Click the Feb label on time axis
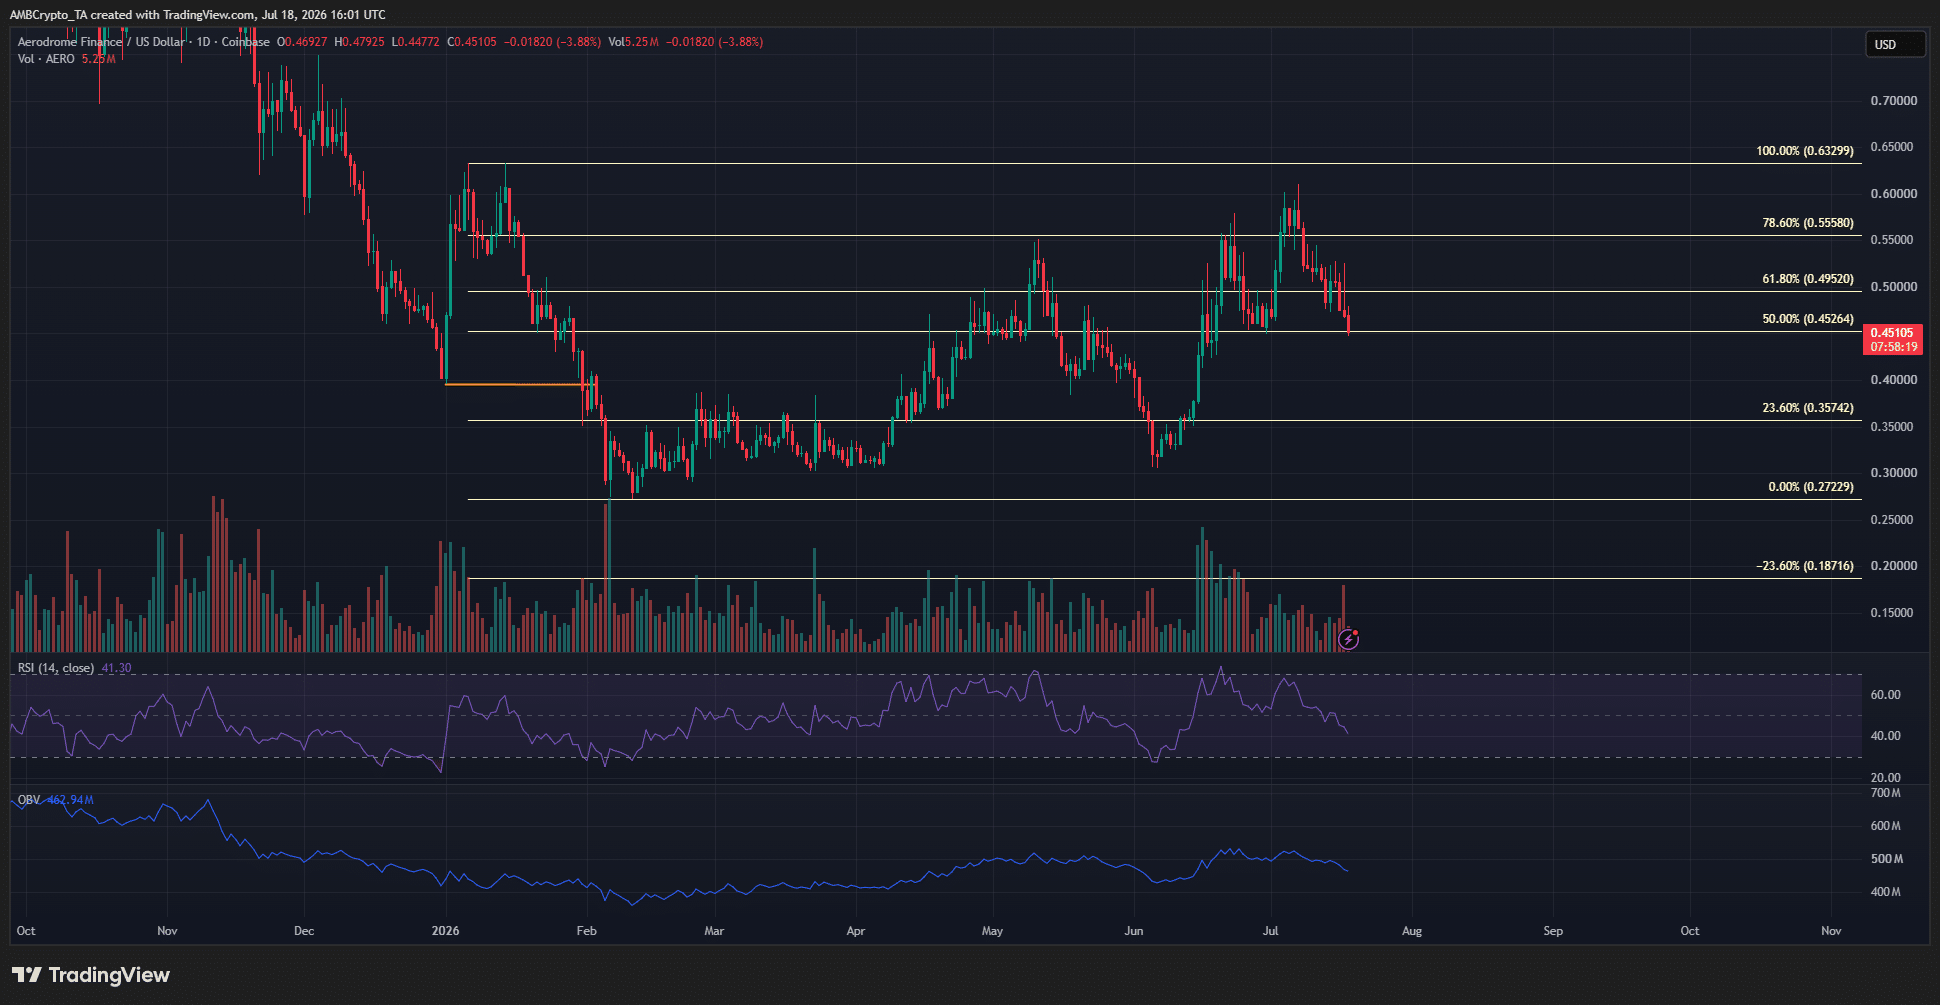Screen dimensions: 1940x1005 tap(587, 931)
